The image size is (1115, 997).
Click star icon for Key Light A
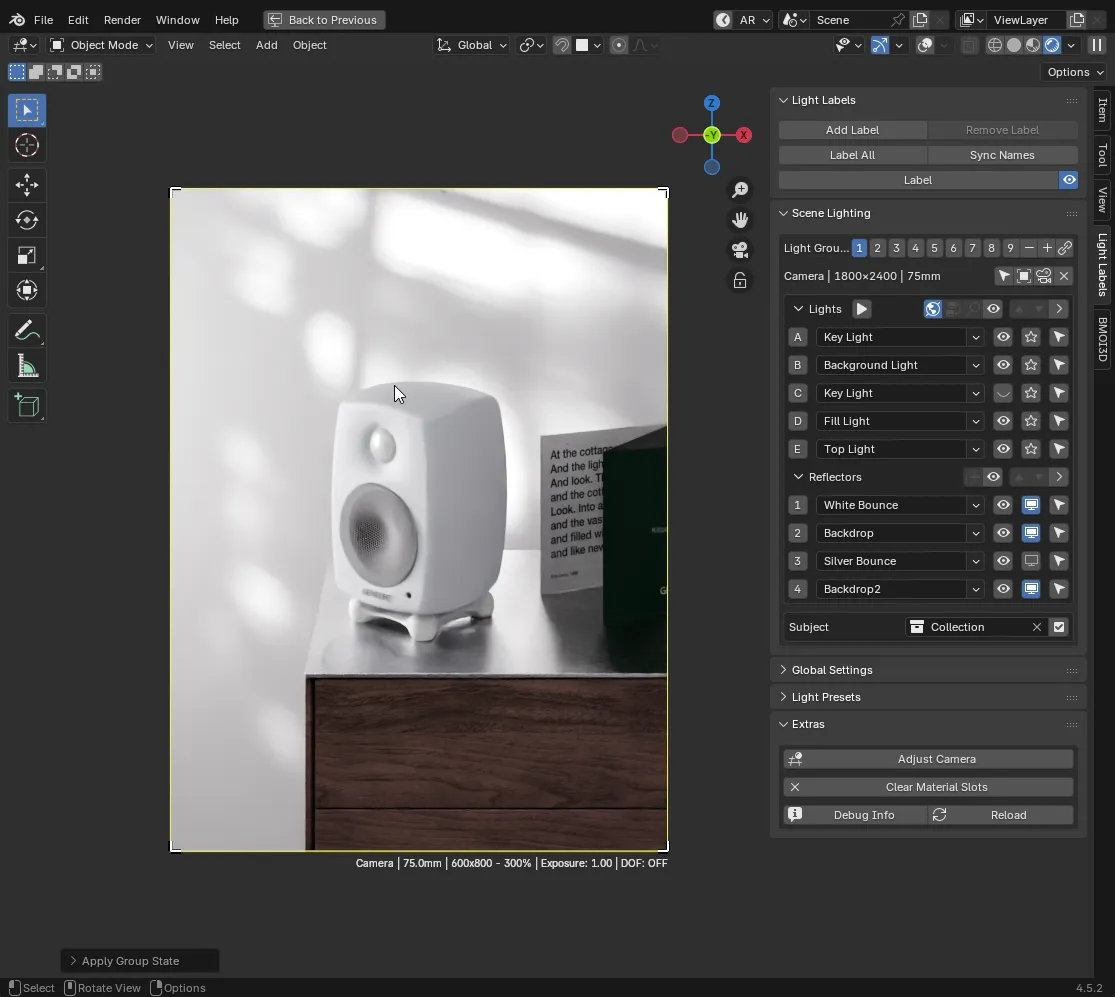click(x=1030, y=337)
